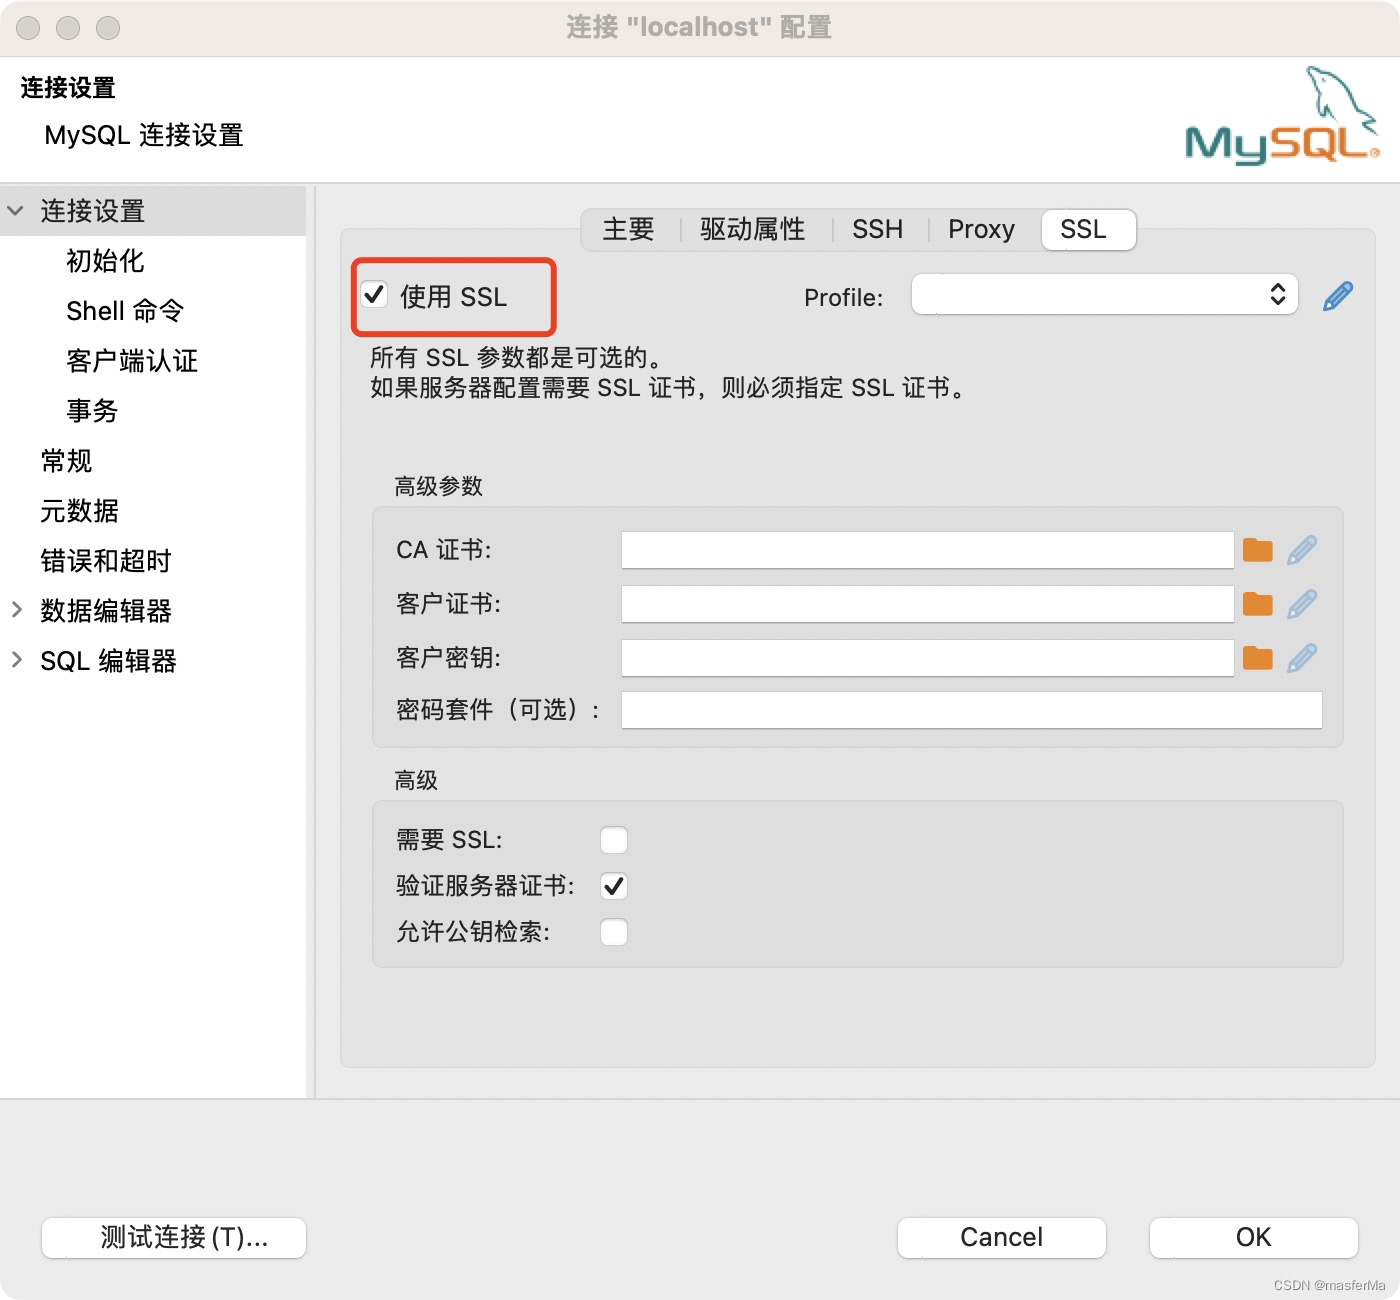Viewport: 1400px width, 1300px height.
Task: Open the 驱动属性 tab
Action: pos(751,229)
